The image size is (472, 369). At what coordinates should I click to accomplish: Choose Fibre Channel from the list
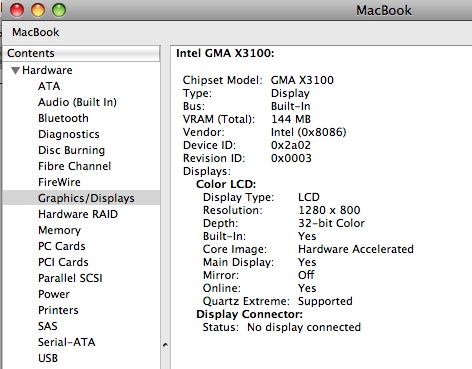point(74,166)
